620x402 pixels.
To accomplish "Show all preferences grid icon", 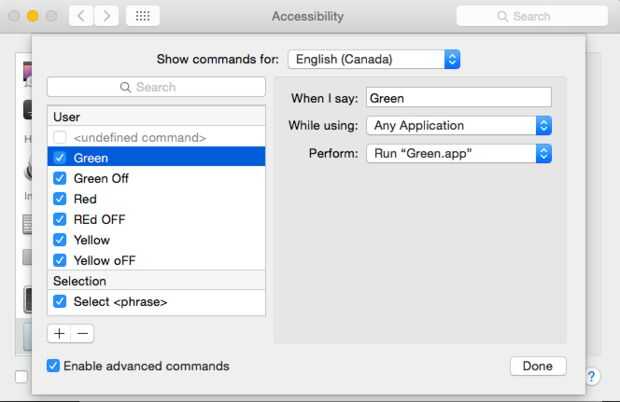I will (143, 16).
